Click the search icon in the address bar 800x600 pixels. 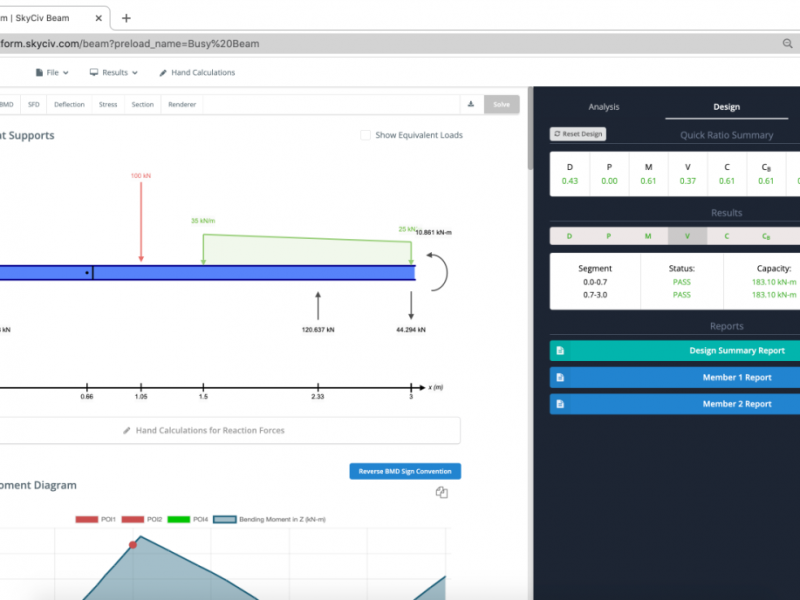coord(787,43)
